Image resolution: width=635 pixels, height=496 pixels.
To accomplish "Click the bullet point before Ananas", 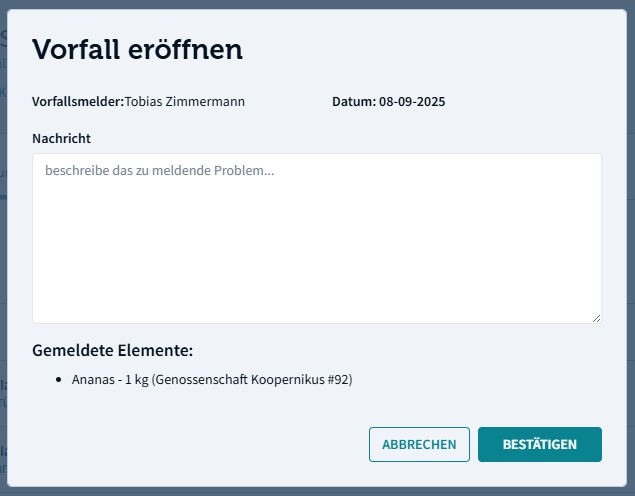I will point(61,381).
